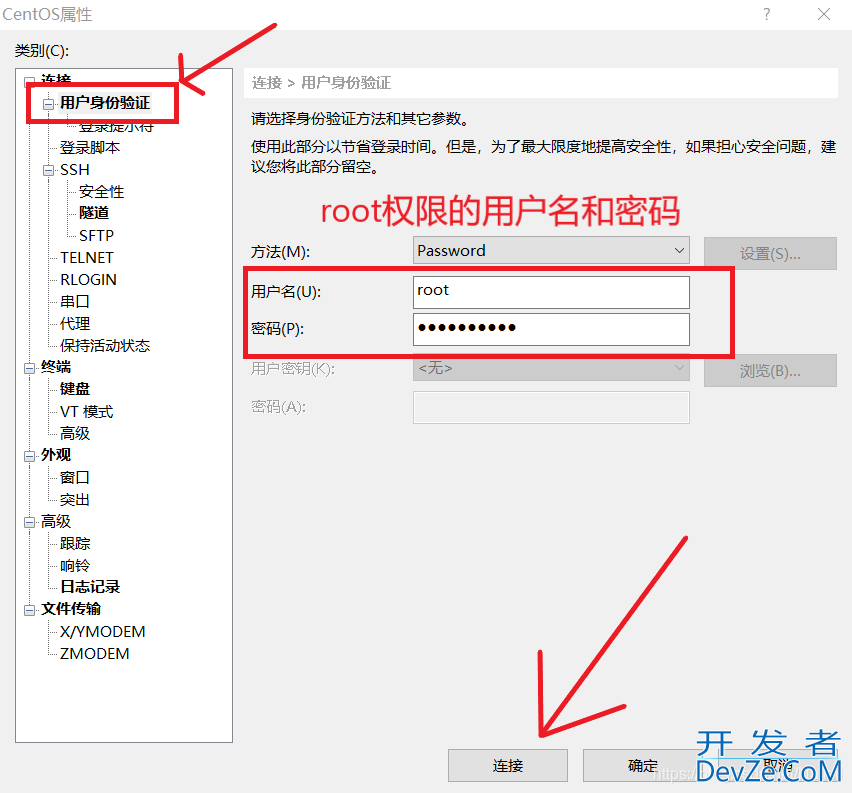The width and height of the screenshot is (852, 793).
Task: Select 跟踪 item
Action: pyautogui.click(x=75, y=544)
